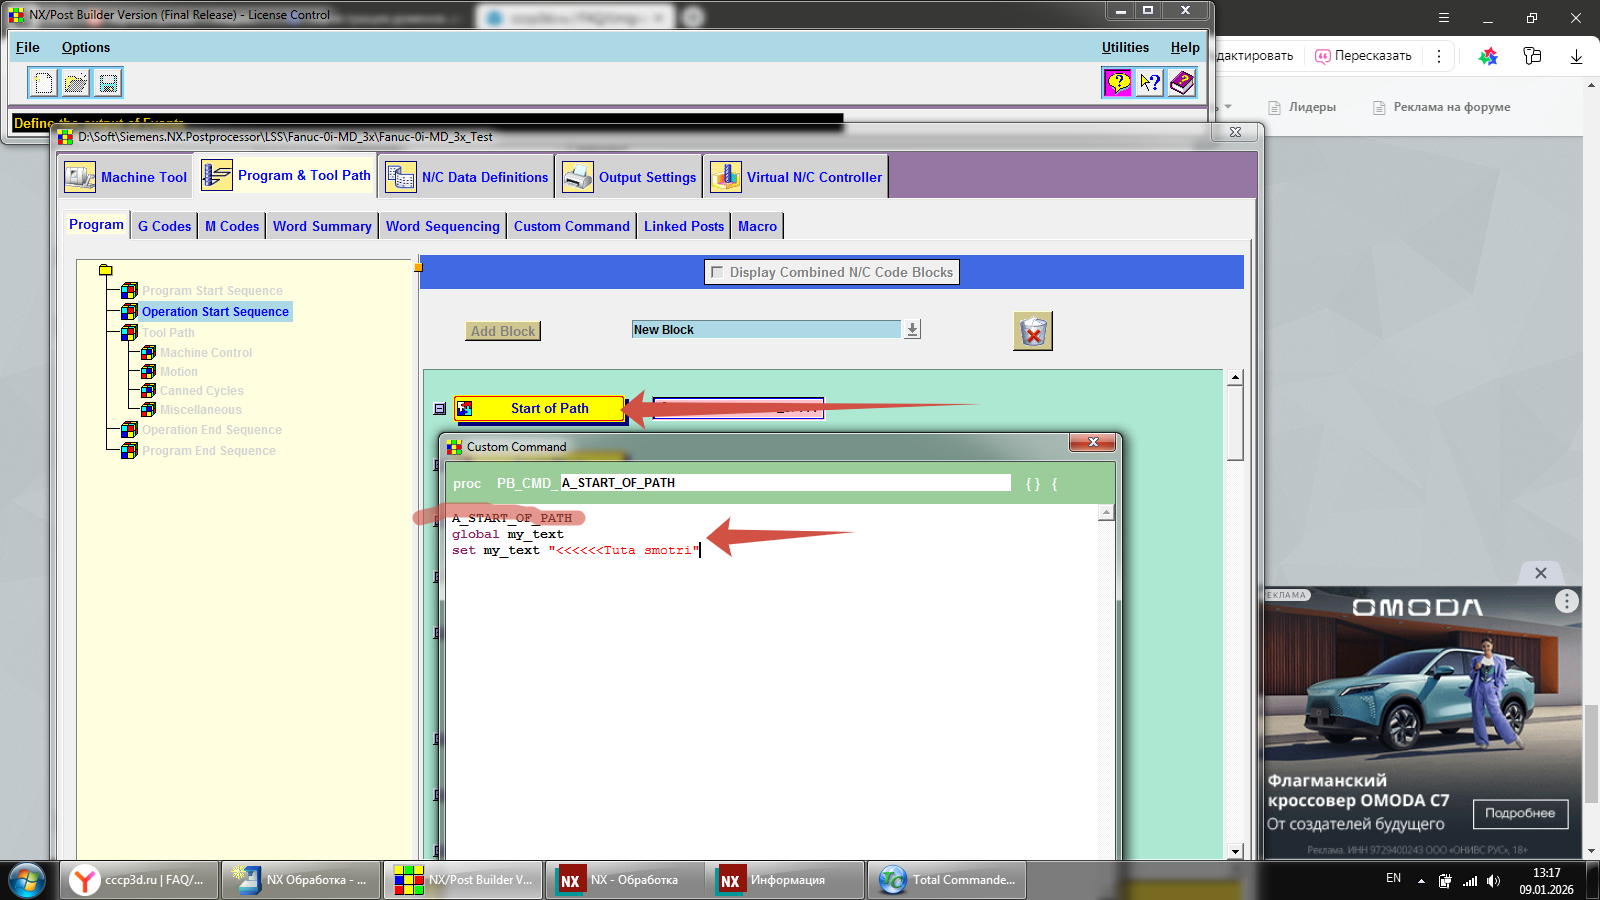Click the New file toolbar icon
Image resolution: width=1600 pixels, height=900 pixels.
pos(43,83)
